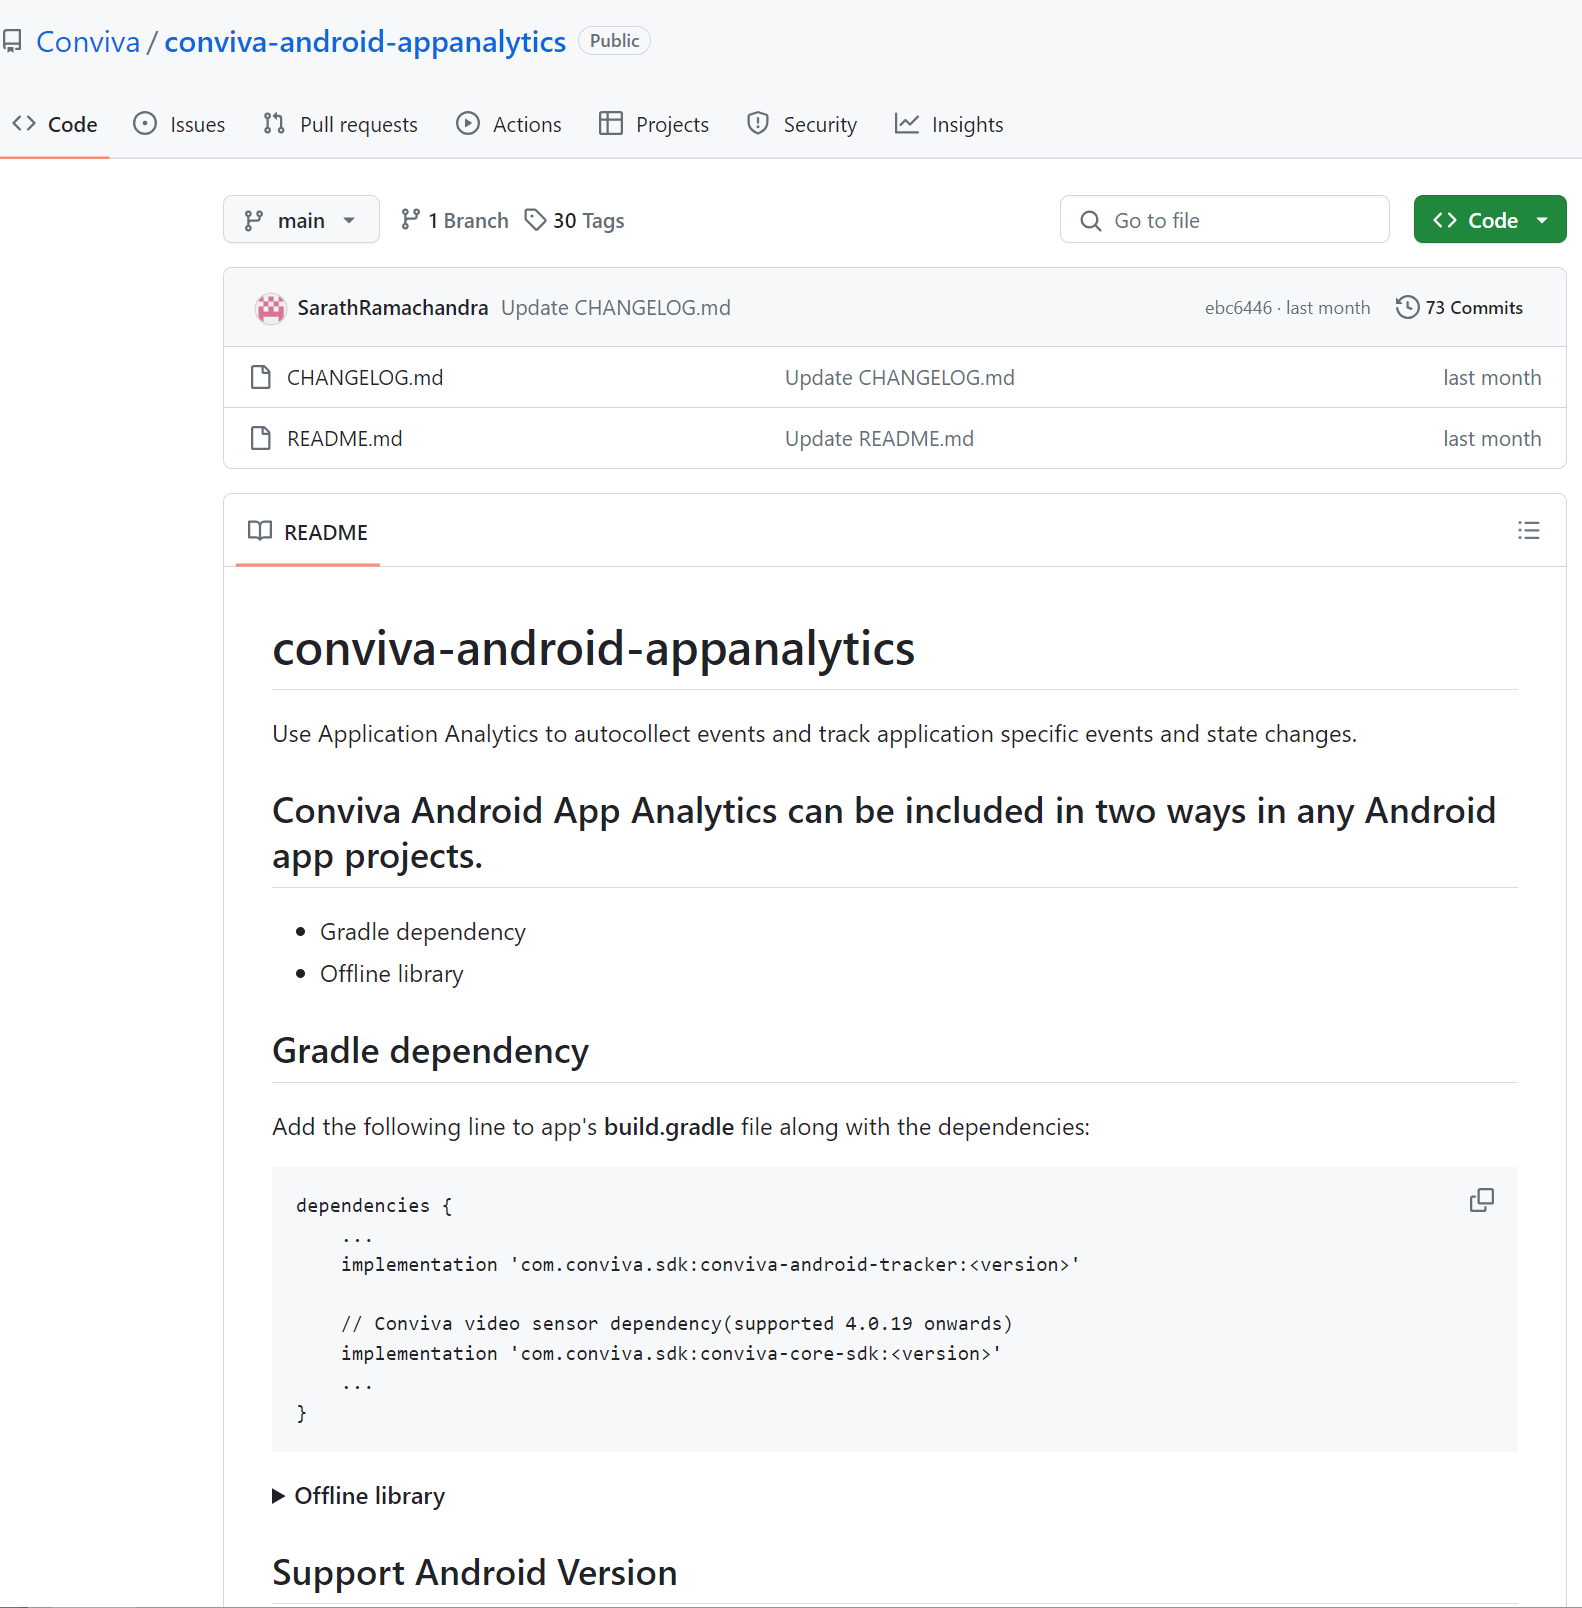Open the Actions tab
Image resolution: width=1582 pixels, height=1608 pixels.
coord(509,125)
